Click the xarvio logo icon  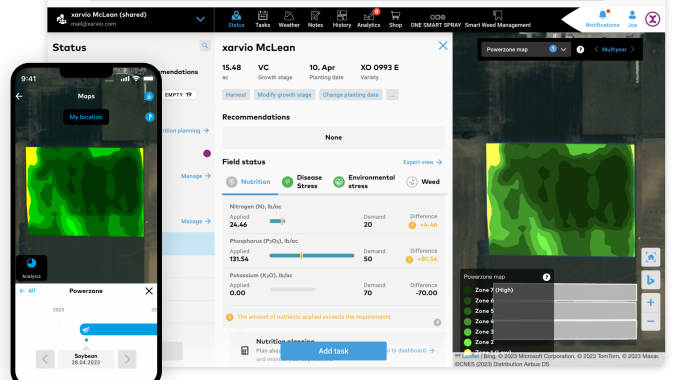[653, 19]
